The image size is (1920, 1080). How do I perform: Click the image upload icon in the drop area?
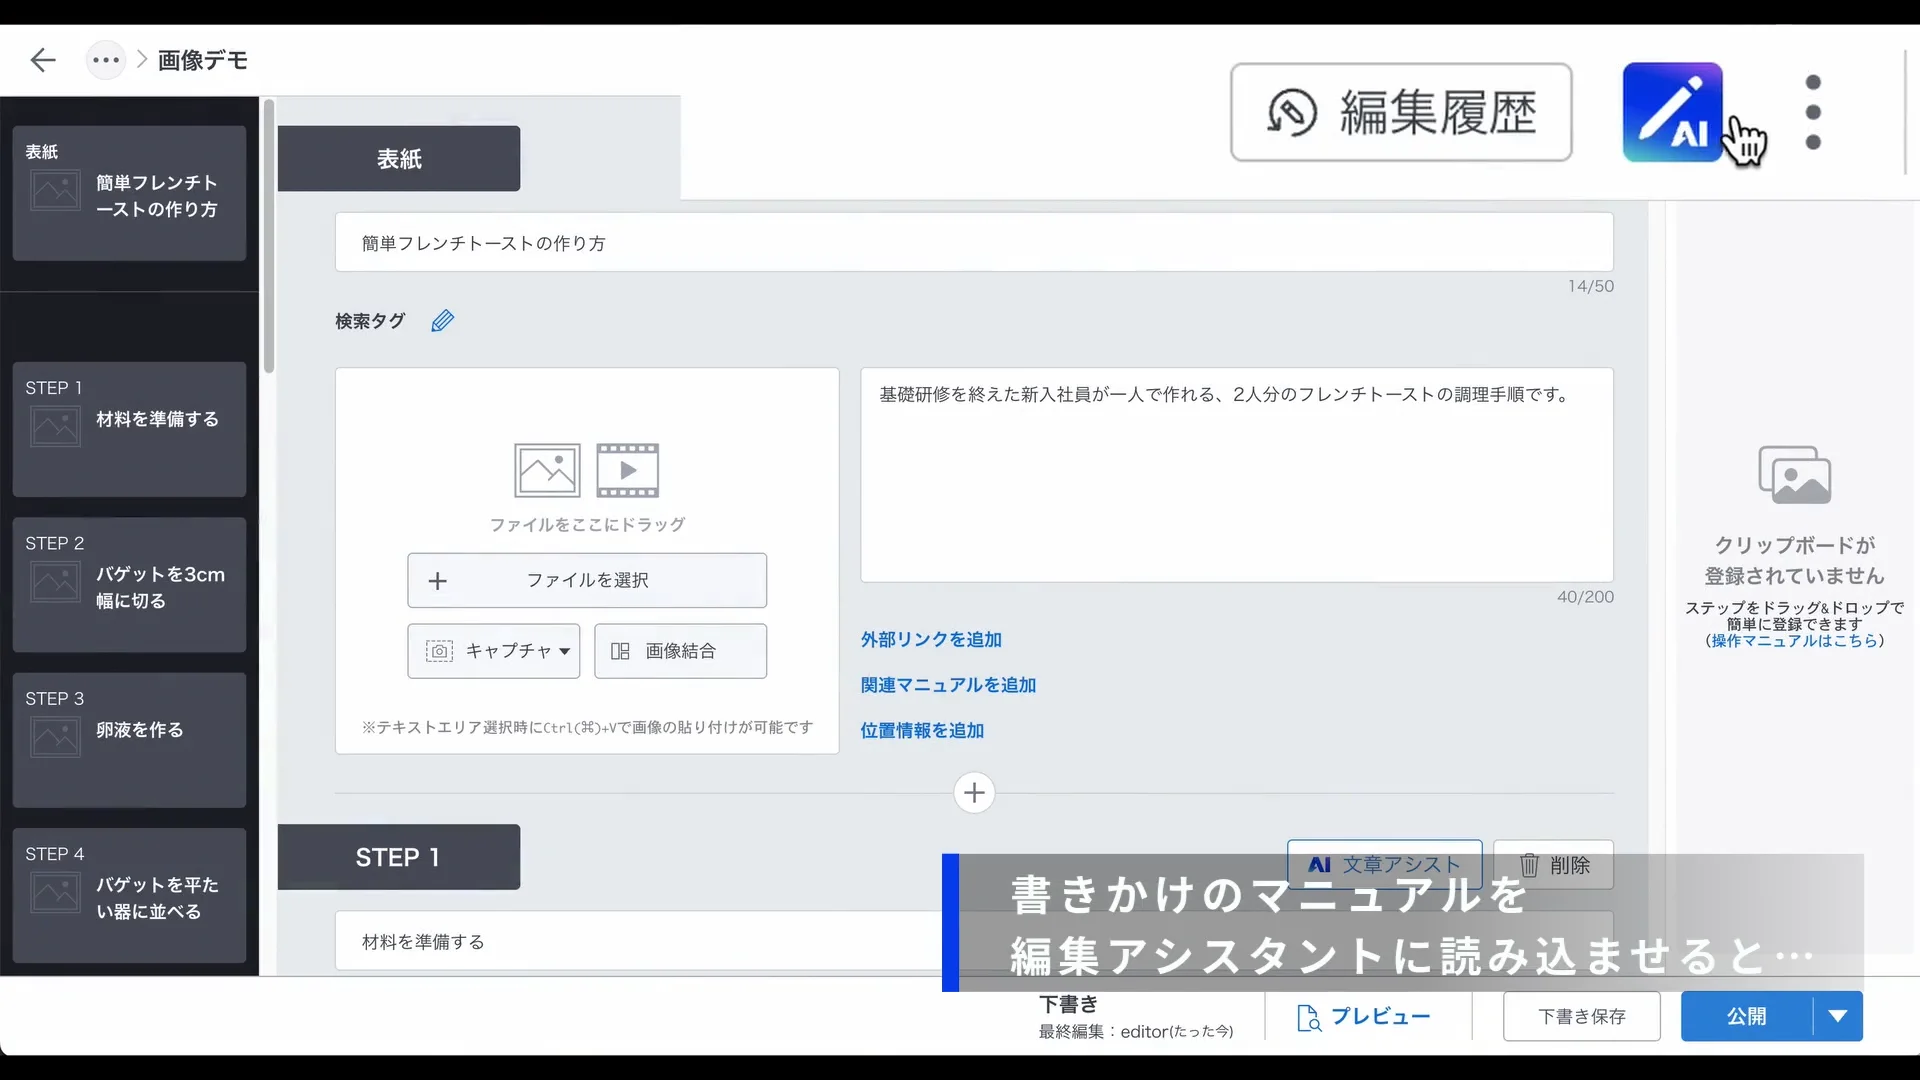point(546,469)
